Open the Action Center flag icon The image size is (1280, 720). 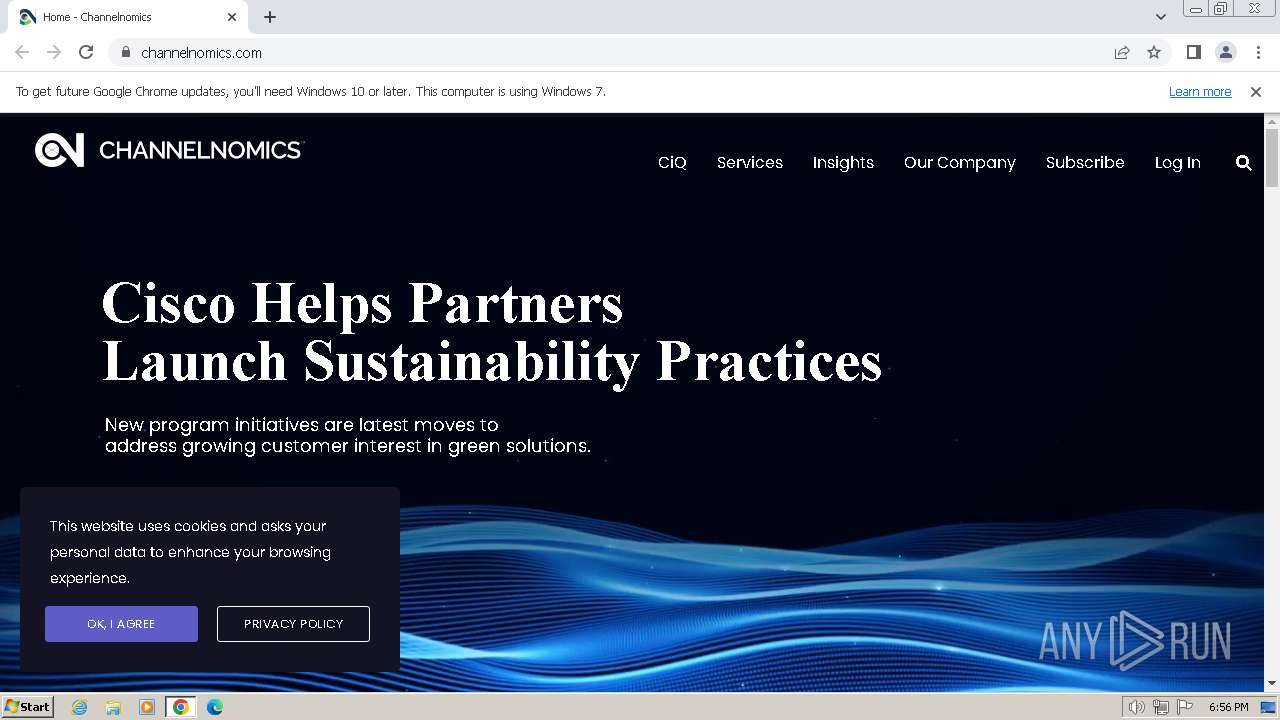tap(1185, 707)
